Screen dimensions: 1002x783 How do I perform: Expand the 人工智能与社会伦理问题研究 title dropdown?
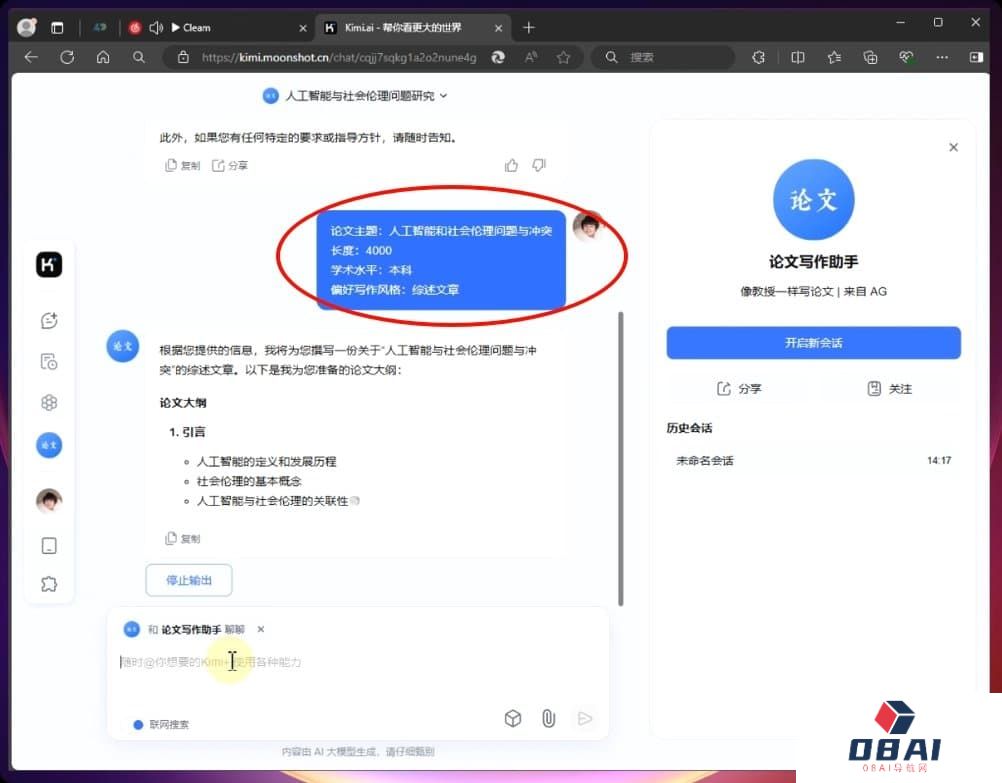444,96
